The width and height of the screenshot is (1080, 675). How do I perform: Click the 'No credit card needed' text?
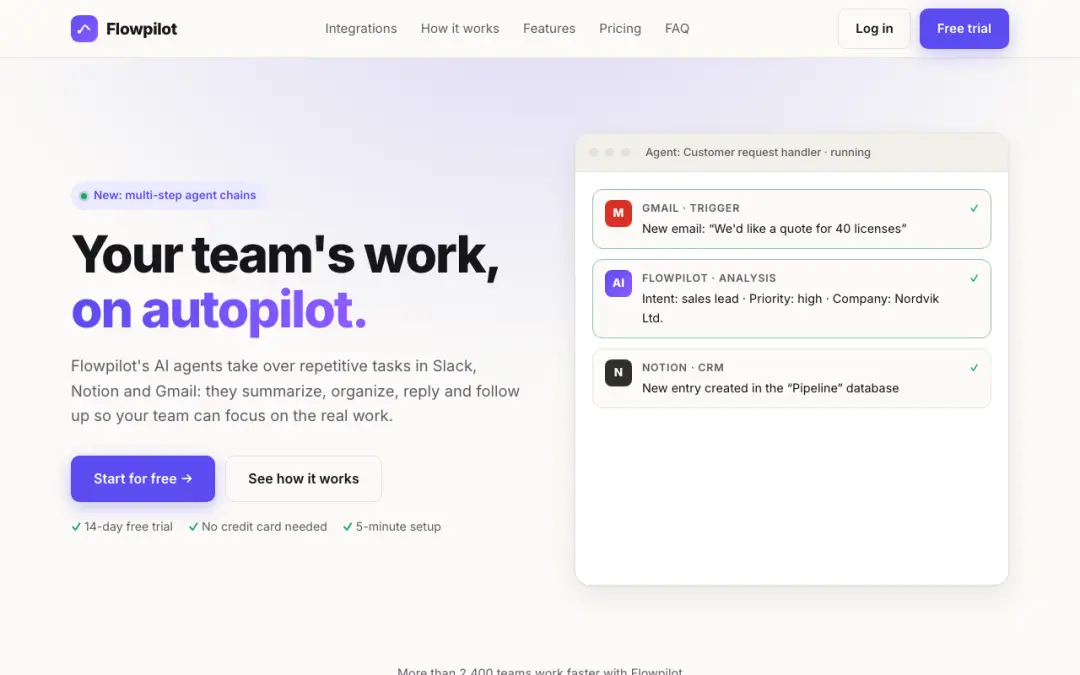(264, 527)
